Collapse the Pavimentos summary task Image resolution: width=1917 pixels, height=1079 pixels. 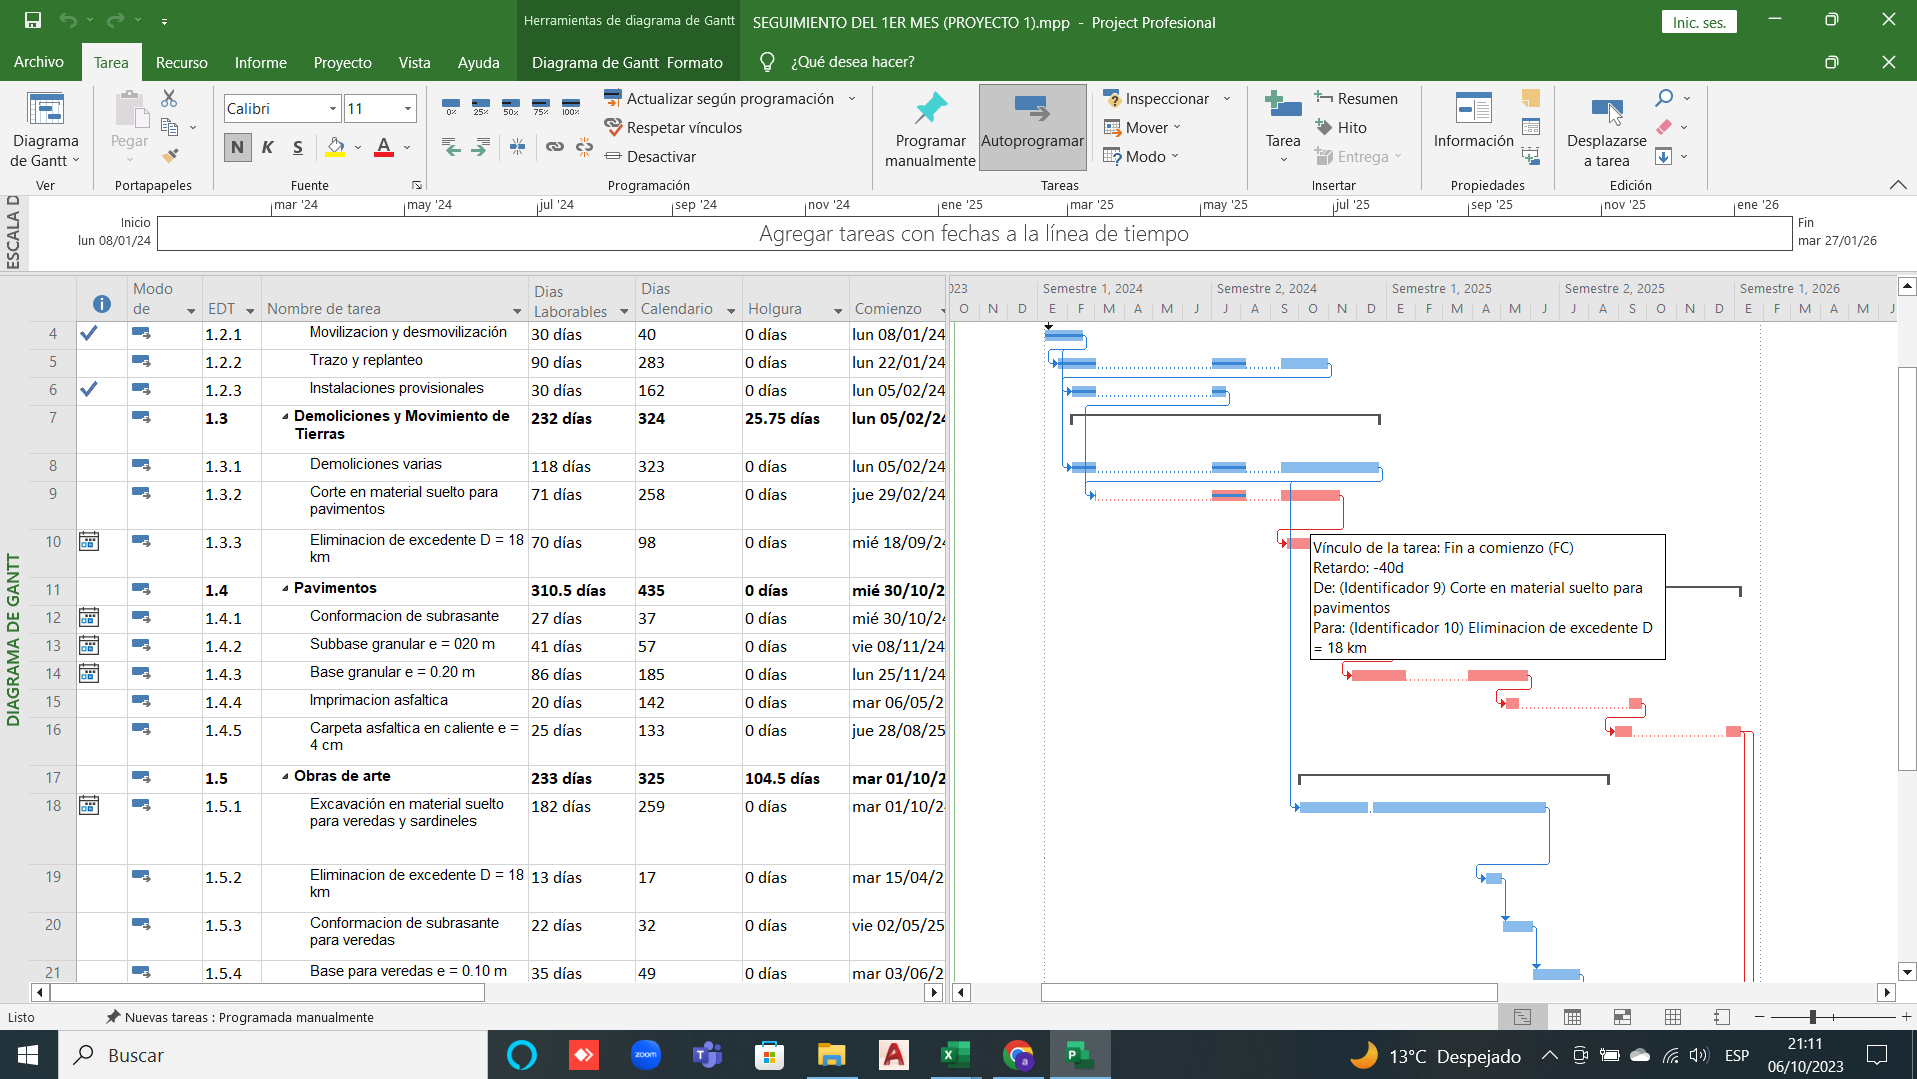pyautogui.click(x=285, y=588)
